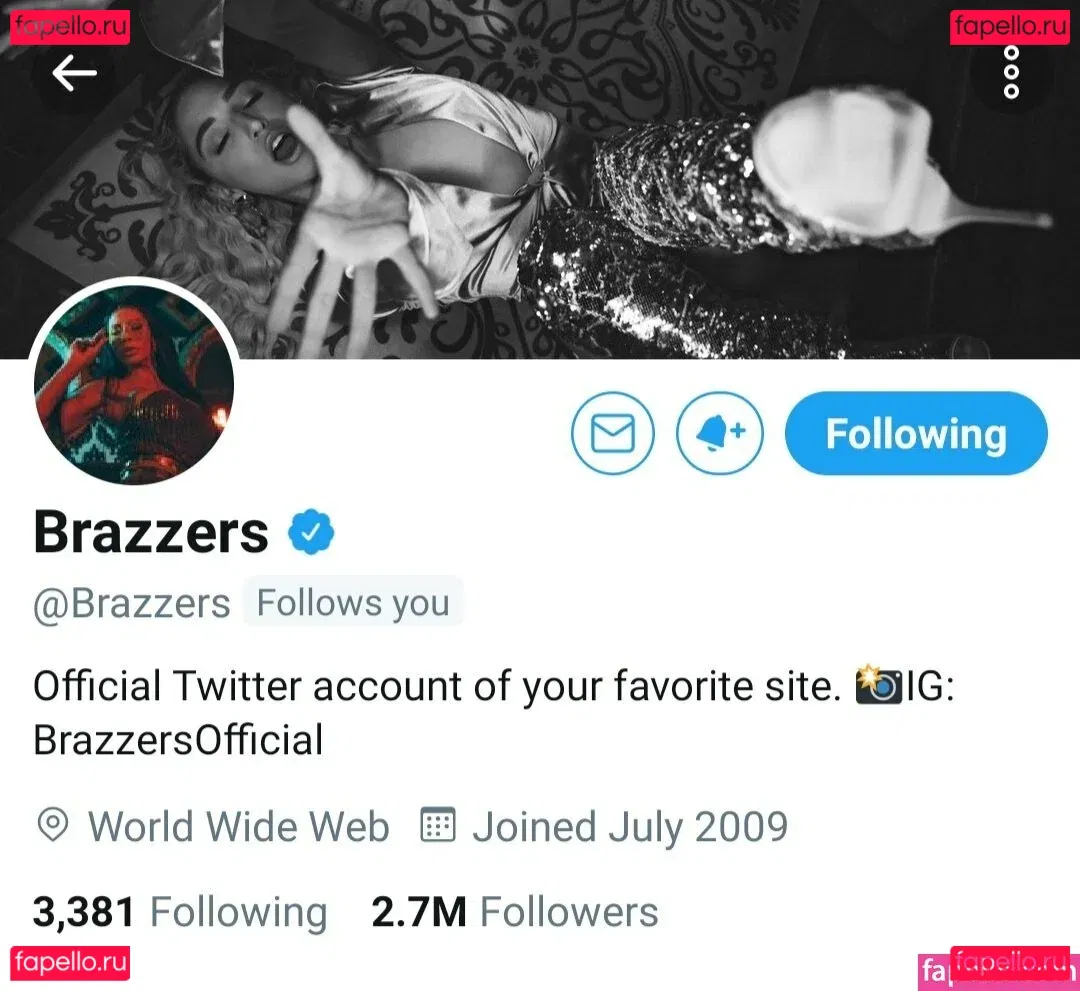Click the location pin icon
Screen dimensions: 1080x991
click(x=53, y=824)
